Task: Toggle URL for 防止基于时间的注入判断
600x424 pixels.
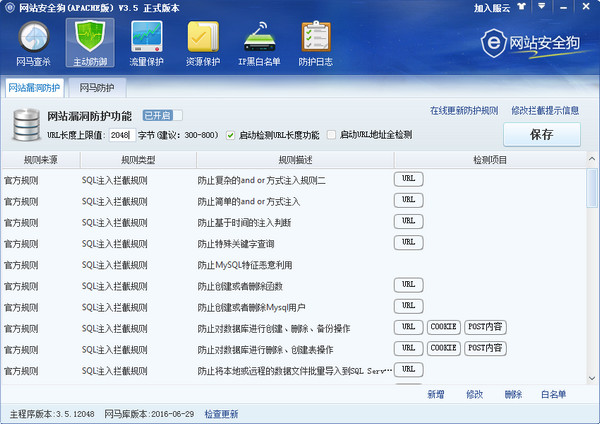Action: 408,221
